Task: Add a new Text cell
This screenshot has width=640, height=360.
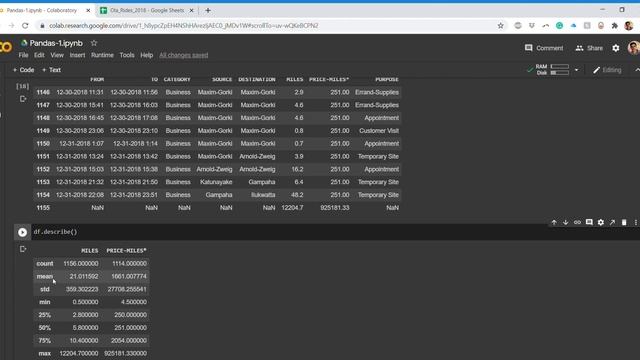Action: click(x=51, y=70)
